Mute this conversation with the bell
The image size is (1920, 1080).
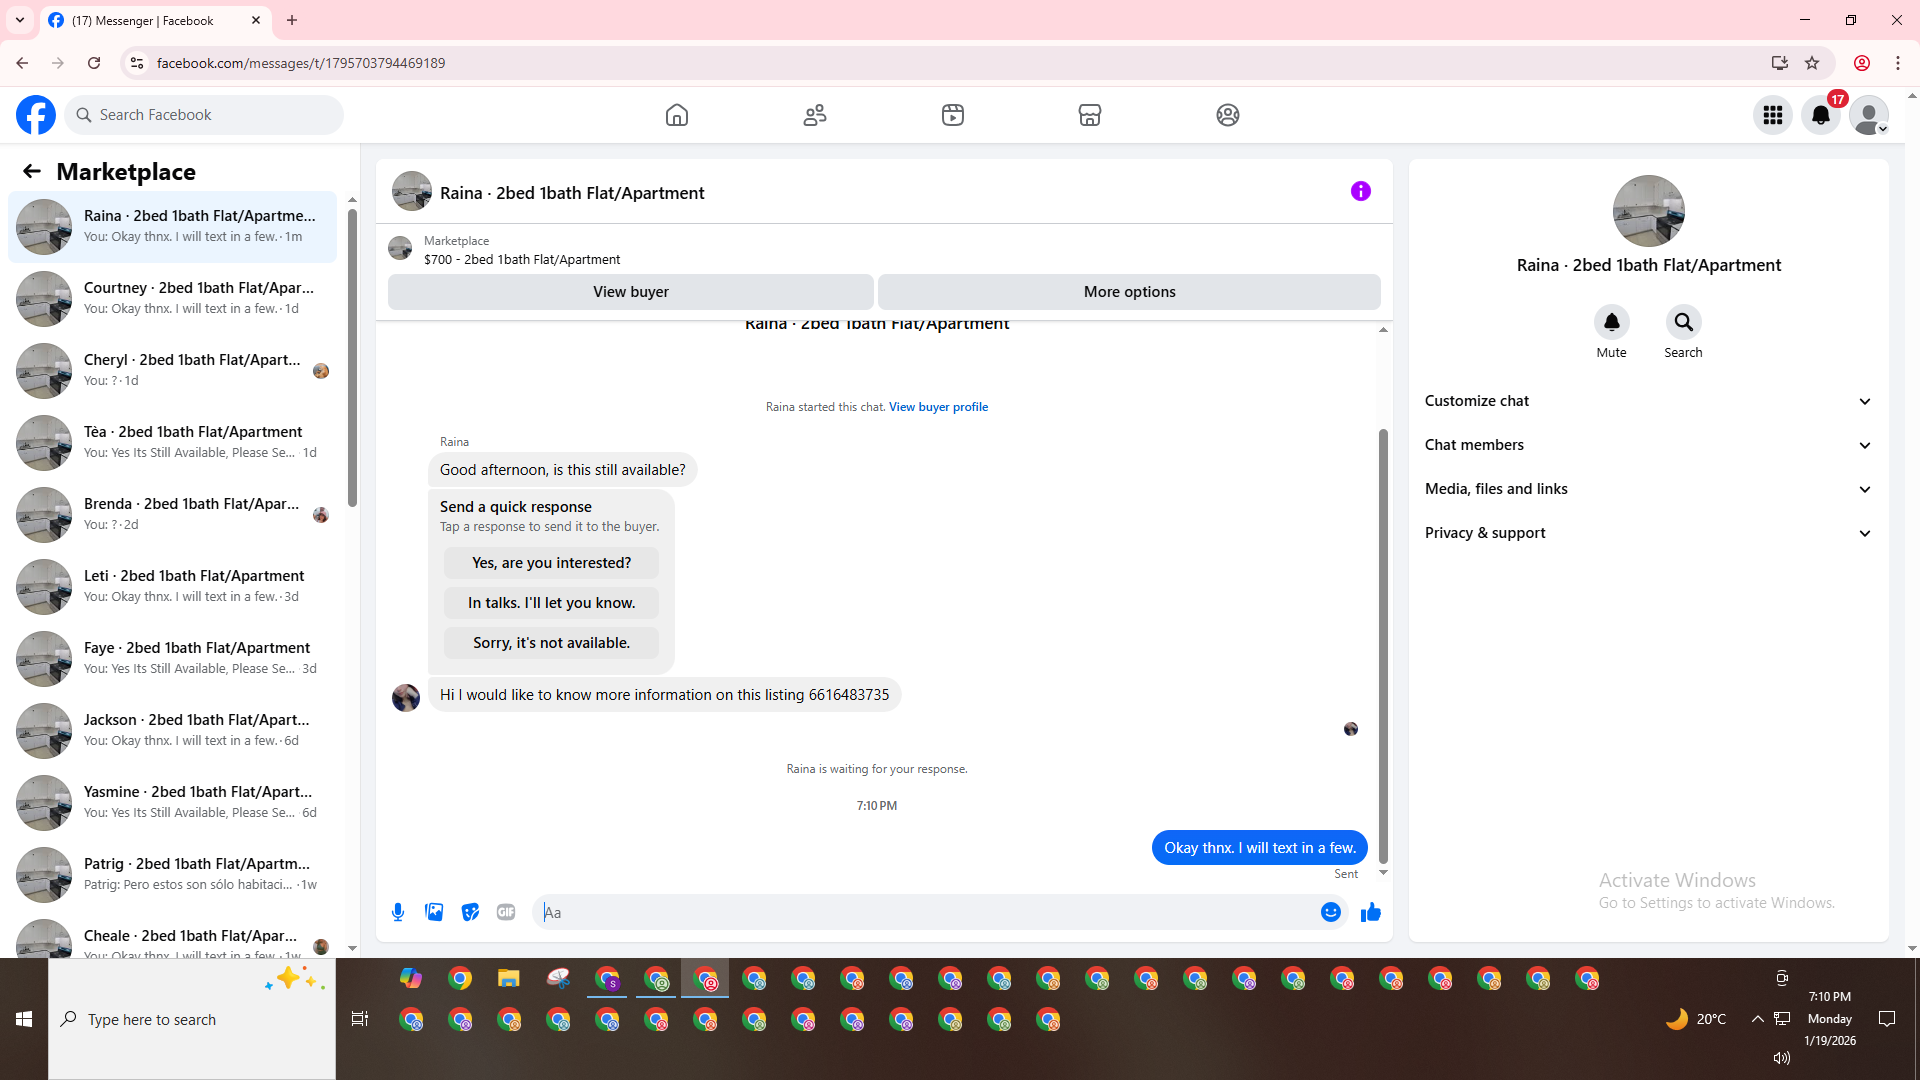(x=1611, y=323)
